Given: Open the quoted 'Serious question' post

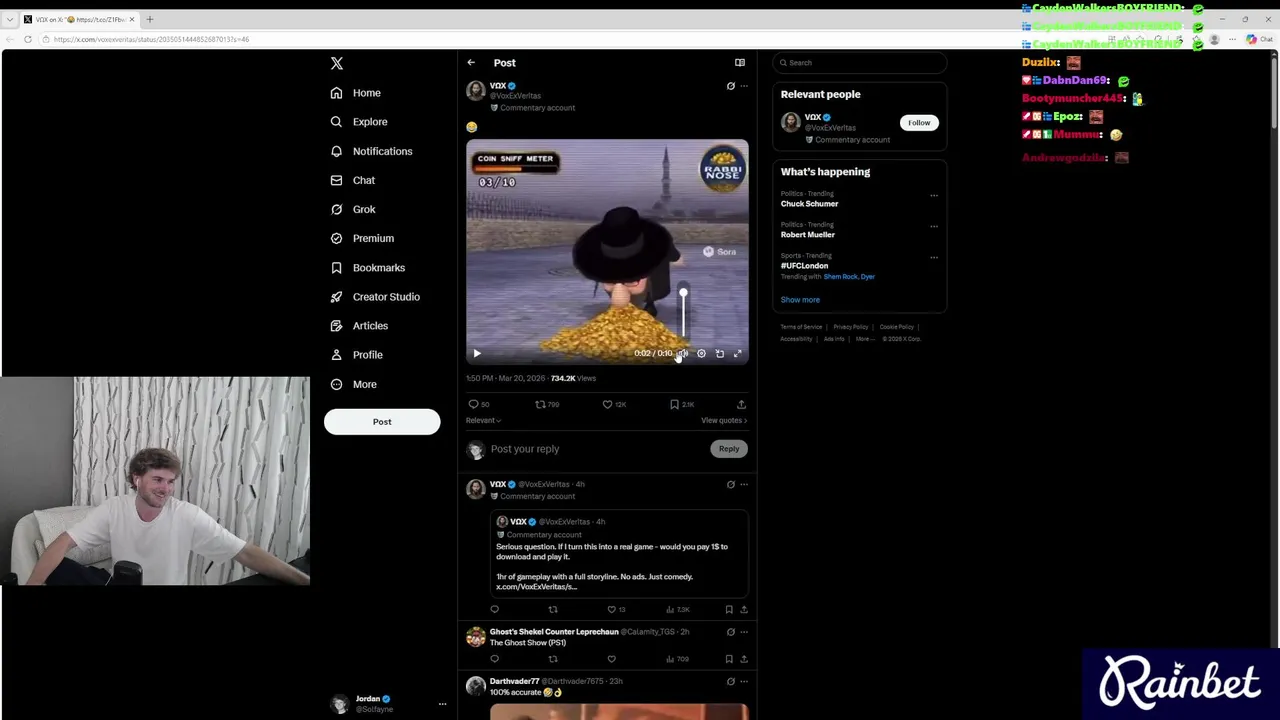Looking at the screenshot, I should pos(619,555).
